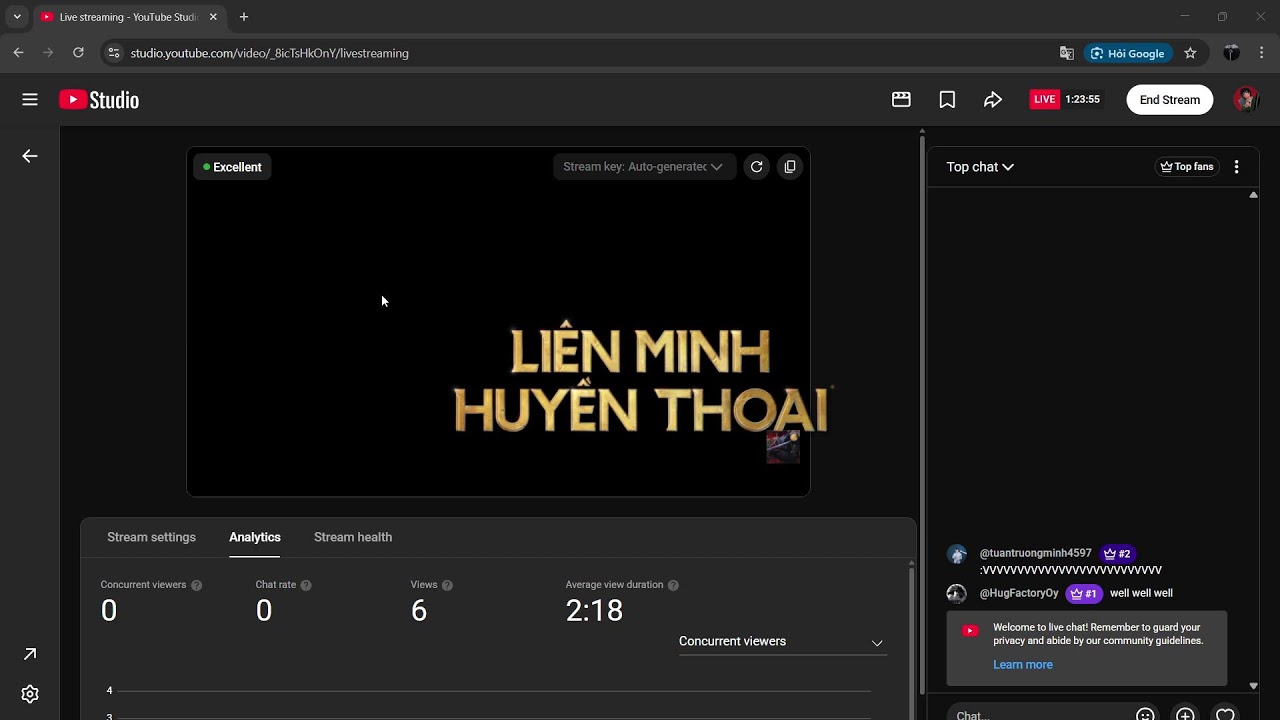Share the stream with the arrow icon
The height and width of the screenshot is (720, 1280).
[x=993, y=99]
